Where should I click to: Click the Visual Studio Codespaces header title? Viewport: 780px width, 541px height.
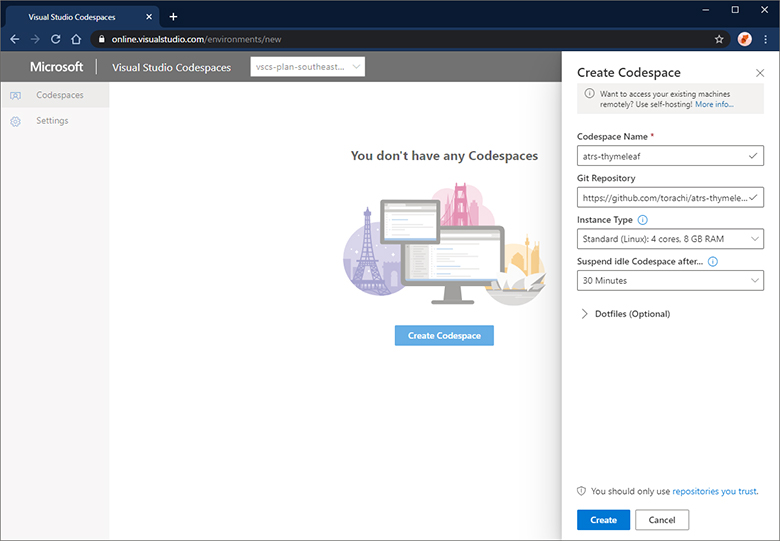(x=171, y=68)
